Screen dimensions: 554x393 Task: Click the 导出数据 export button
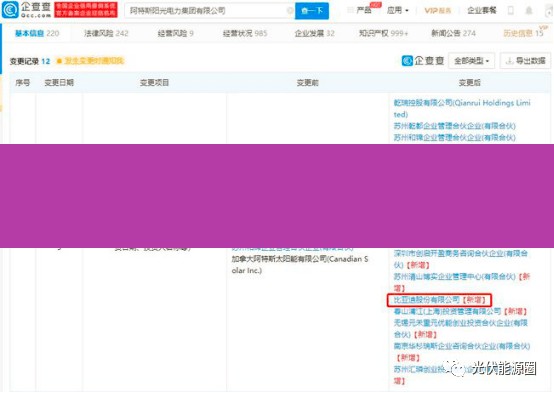(x=525, y=61)
